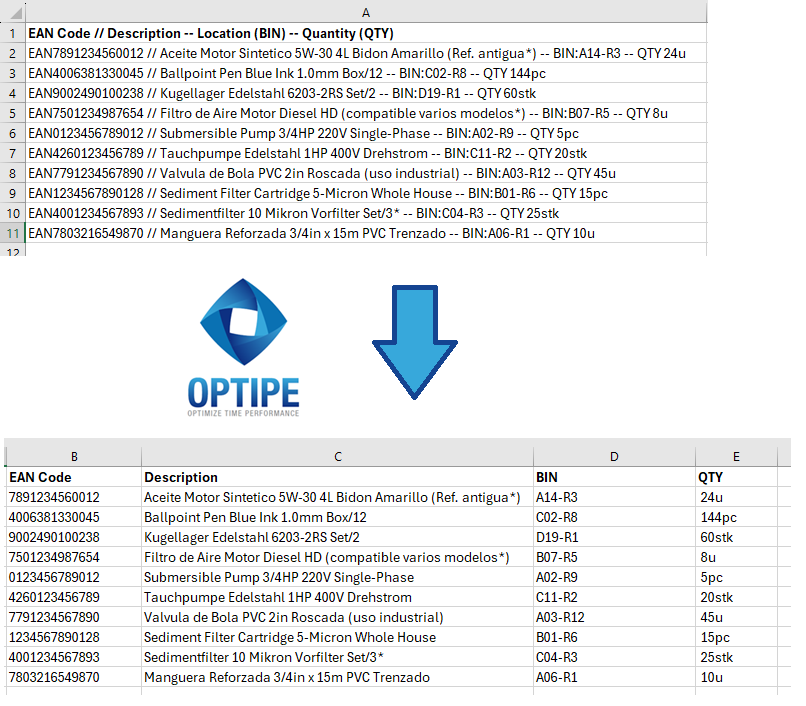Select row 2 header number
Viewport: 806px width, 706px height.
pos(12,53)
